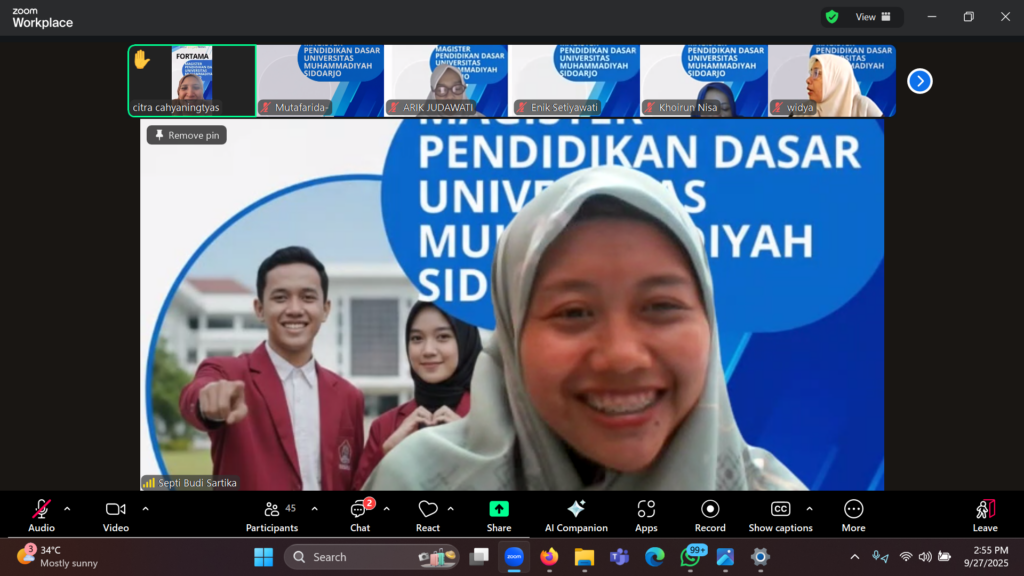
Task: Click Remove pin button
Action: click(187, 135)
